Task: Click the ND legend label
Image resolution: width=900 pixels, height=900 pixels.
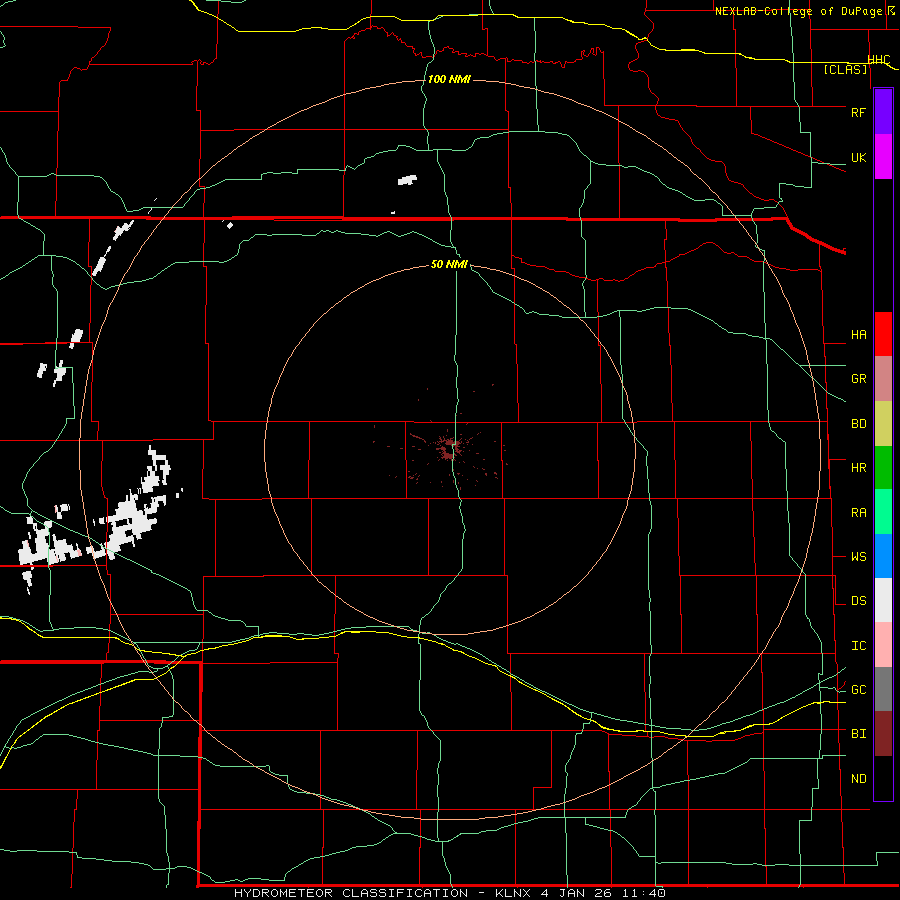Action: pyautogui.click(x=859, y=779)
